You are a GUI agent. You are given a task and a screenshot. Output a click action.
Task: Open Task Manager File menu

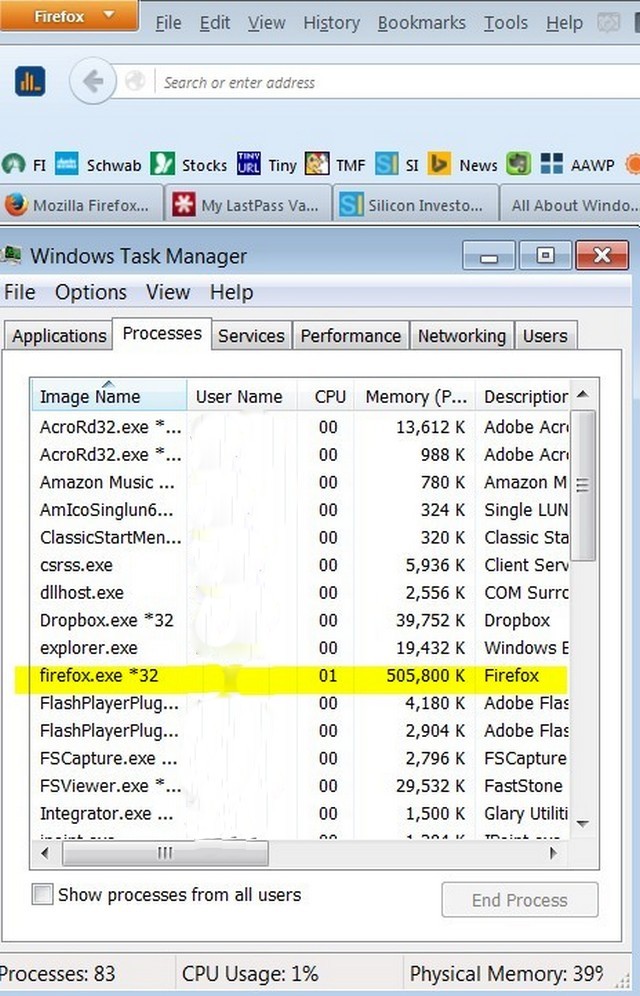20,292
